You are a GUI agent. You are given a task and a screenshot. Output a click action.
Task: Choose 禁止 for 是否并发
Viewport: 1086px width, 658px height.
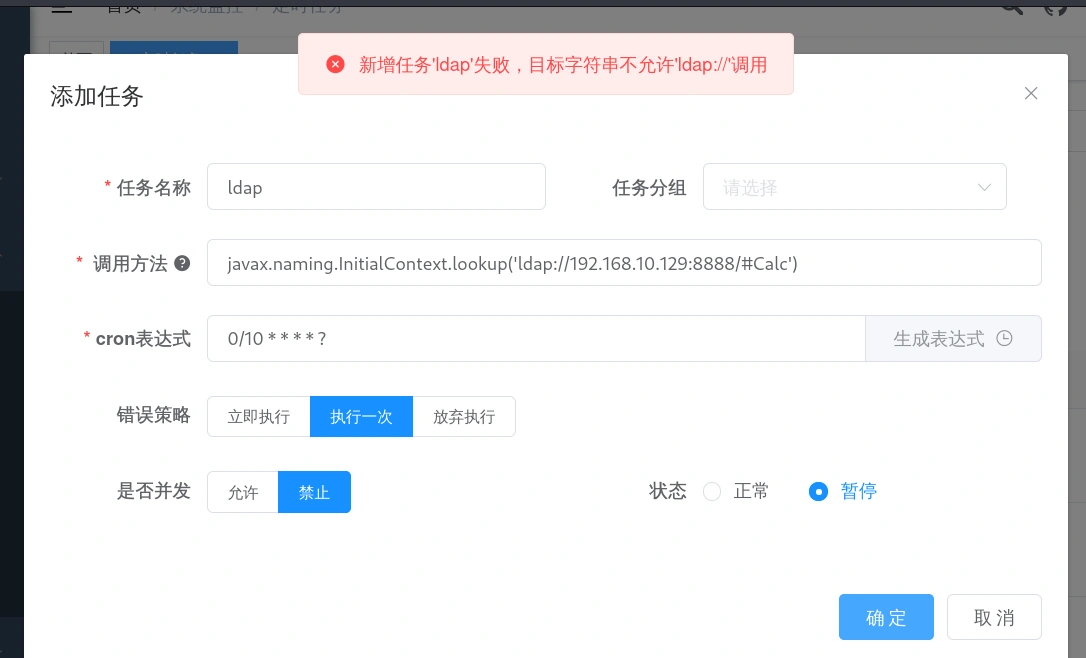point(314,492)
